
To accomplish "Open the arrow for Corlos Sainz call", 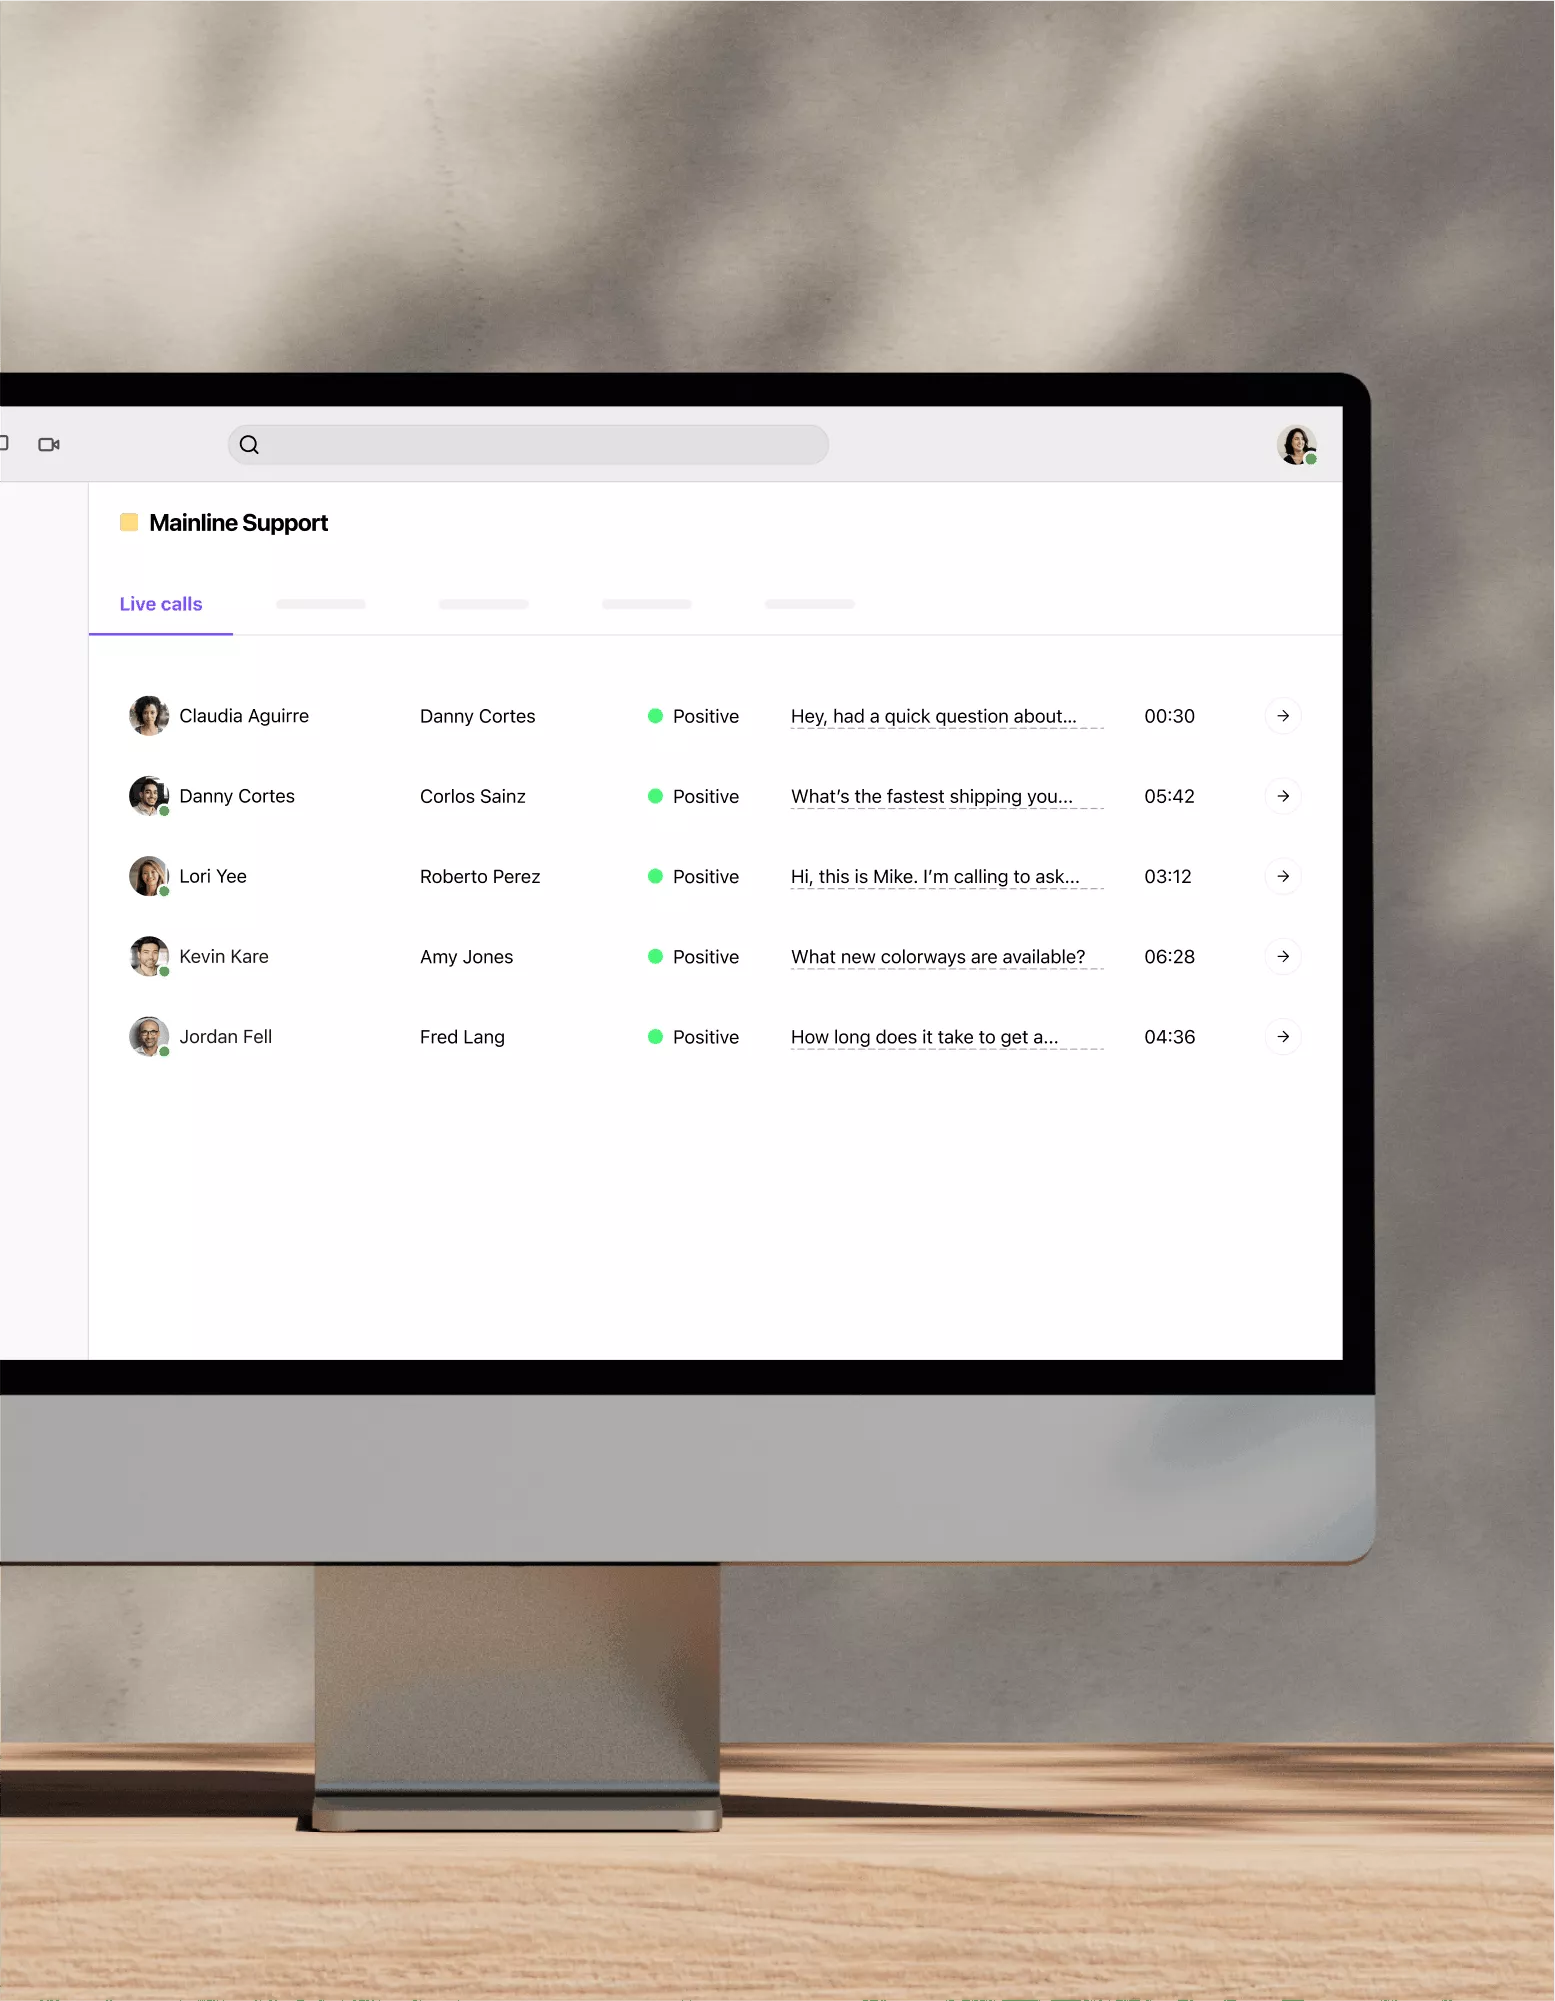I will click(1283, 796).
